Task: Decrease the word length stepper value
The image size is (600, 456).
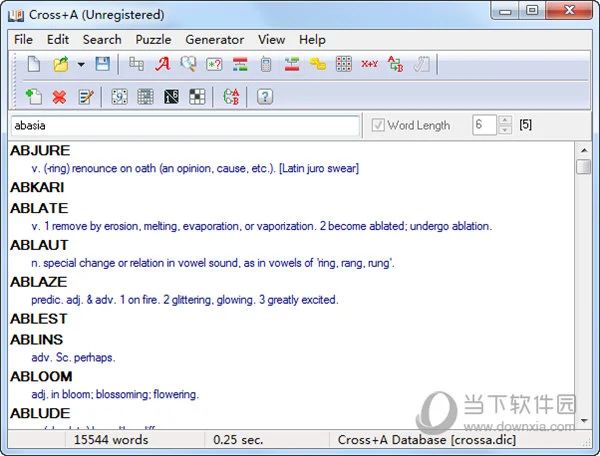Action: (505, 131)
